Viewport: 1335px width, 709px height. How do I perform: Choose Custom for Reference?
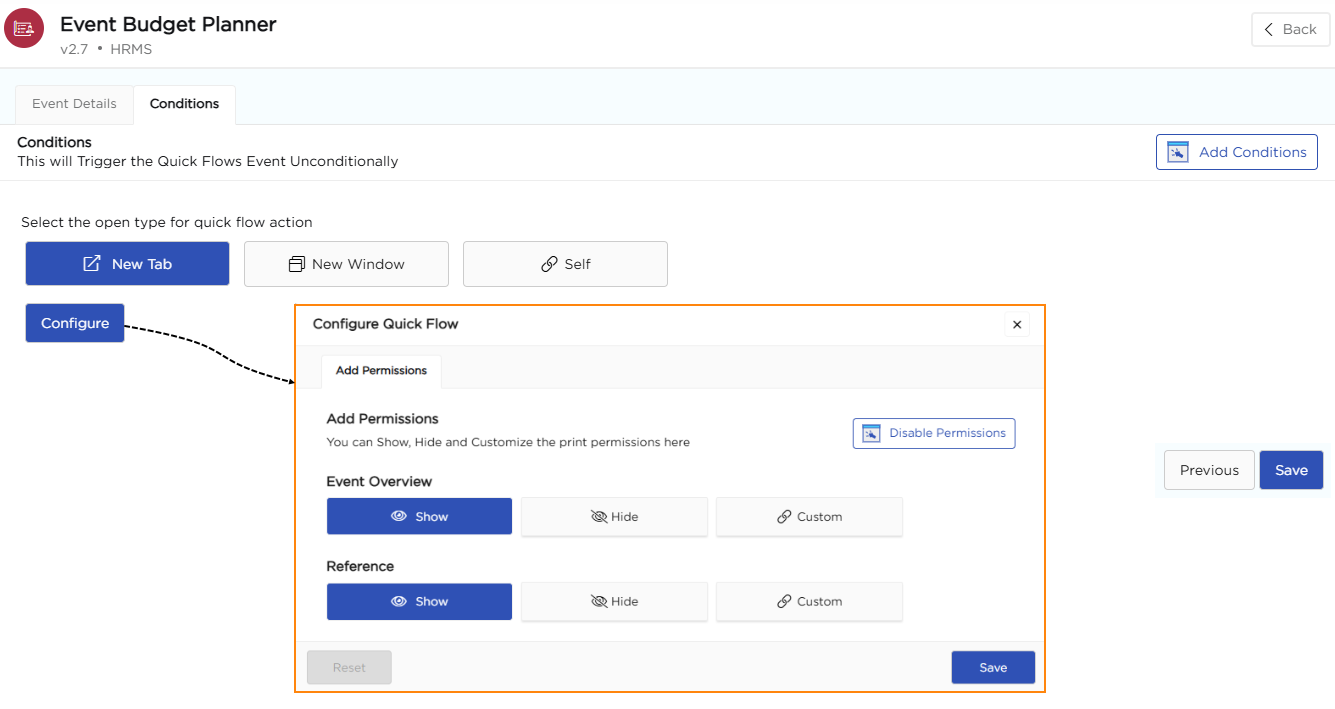tap(809, 602)
